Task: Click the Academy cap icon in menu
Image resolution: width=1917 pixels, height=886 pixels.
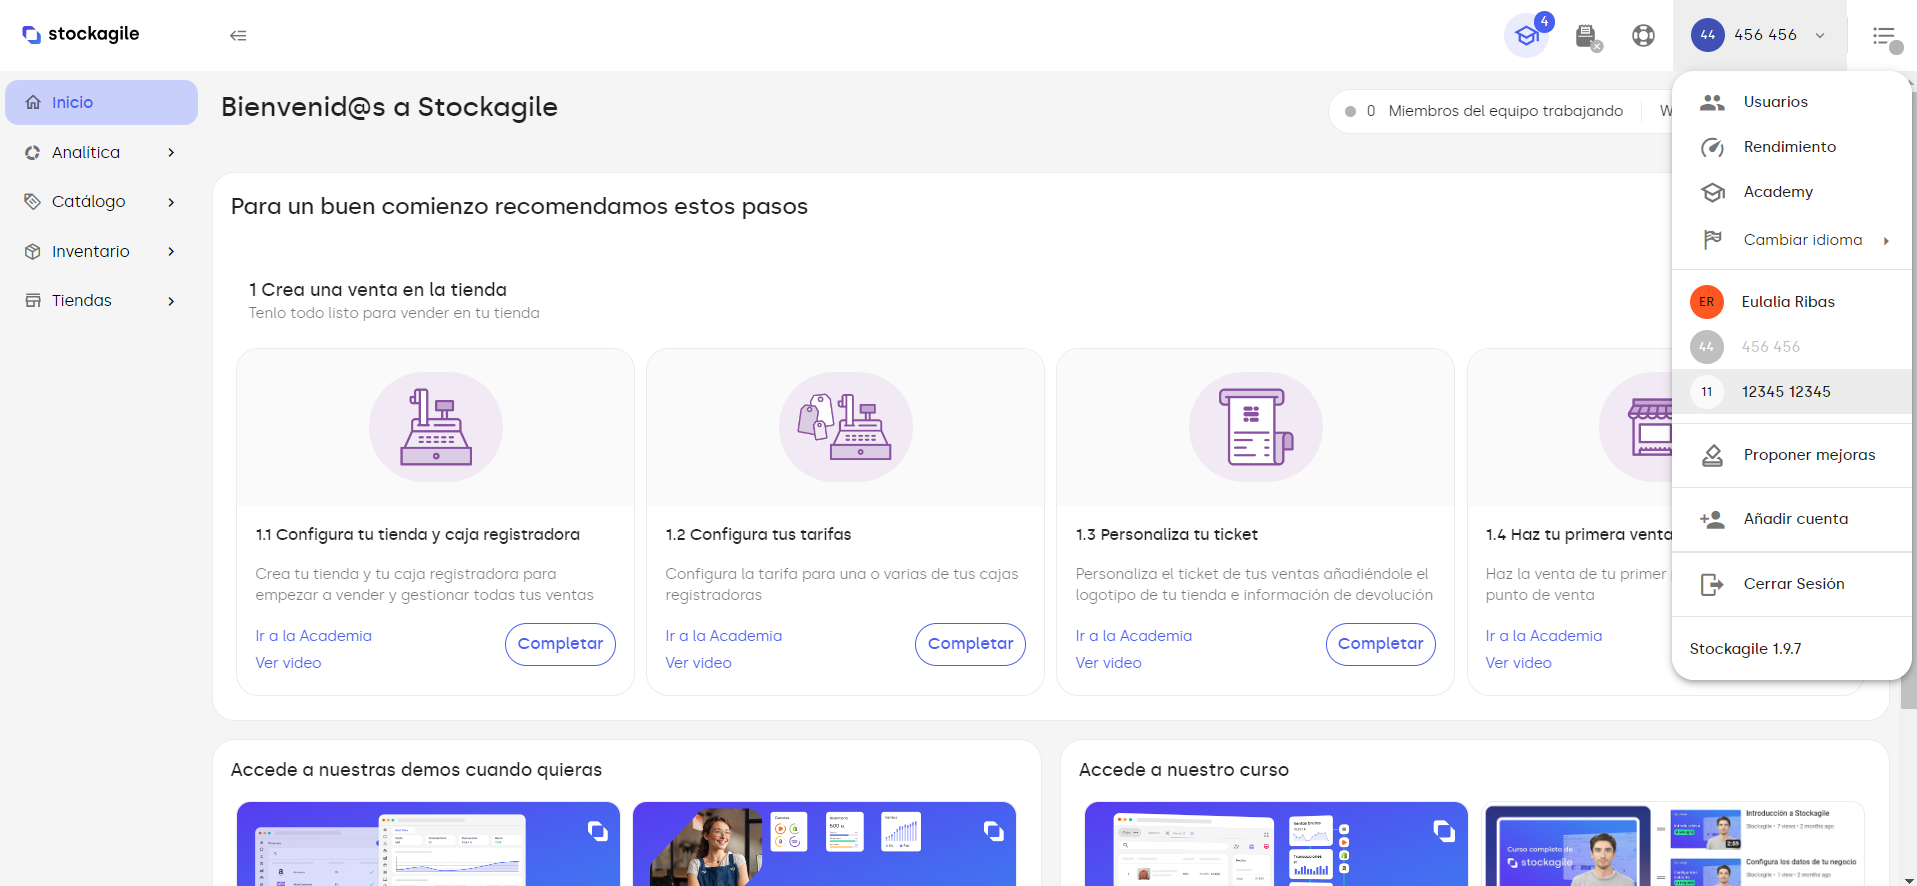Action: tap(1713, 192)
